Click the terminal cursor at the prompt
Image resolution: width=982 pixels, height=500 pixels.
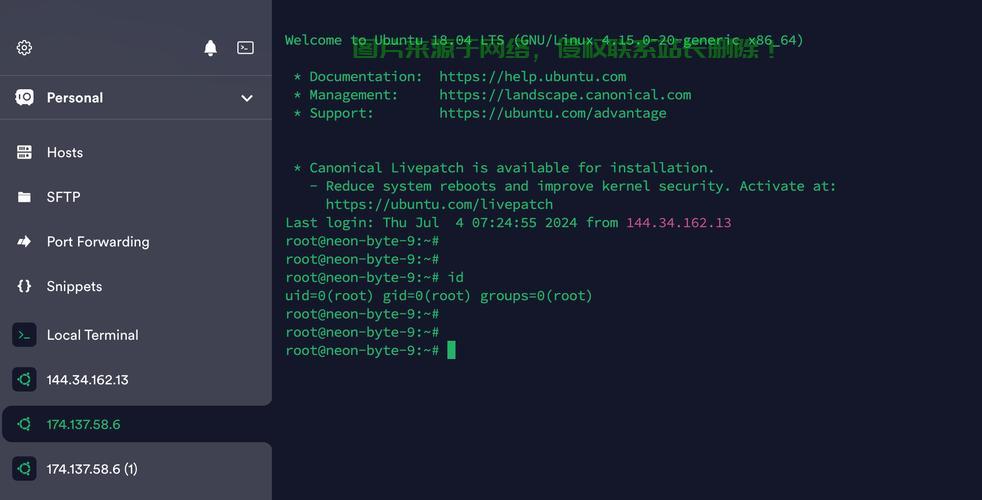(451, 350)
